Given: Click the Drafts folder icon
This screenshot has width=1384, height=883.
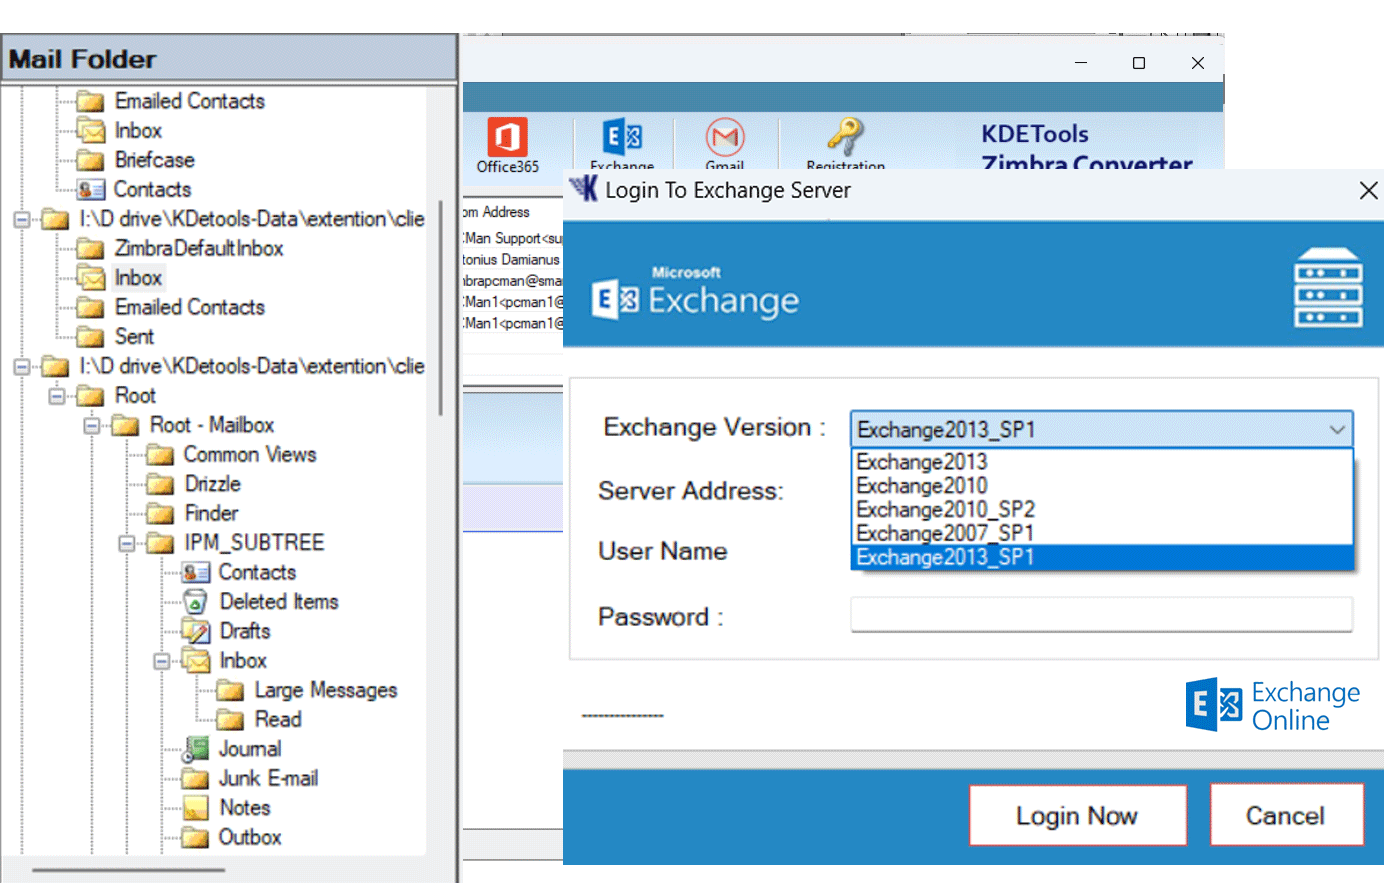Looking at the screenshot, I should [x=195, y=631].
